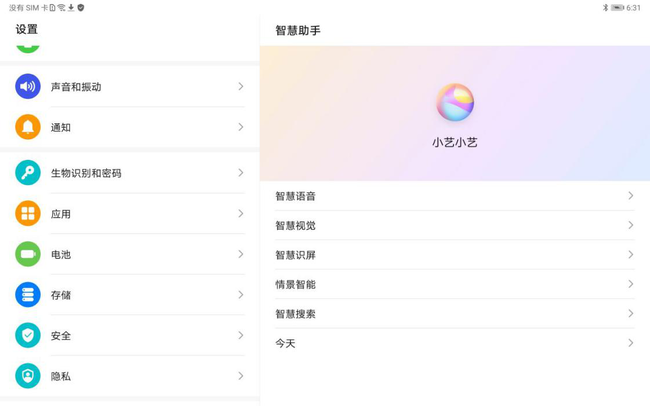Expand 智慧视觉 via its chevron
650x406 pixels.
pyautogui.click(x=630, y=225)
